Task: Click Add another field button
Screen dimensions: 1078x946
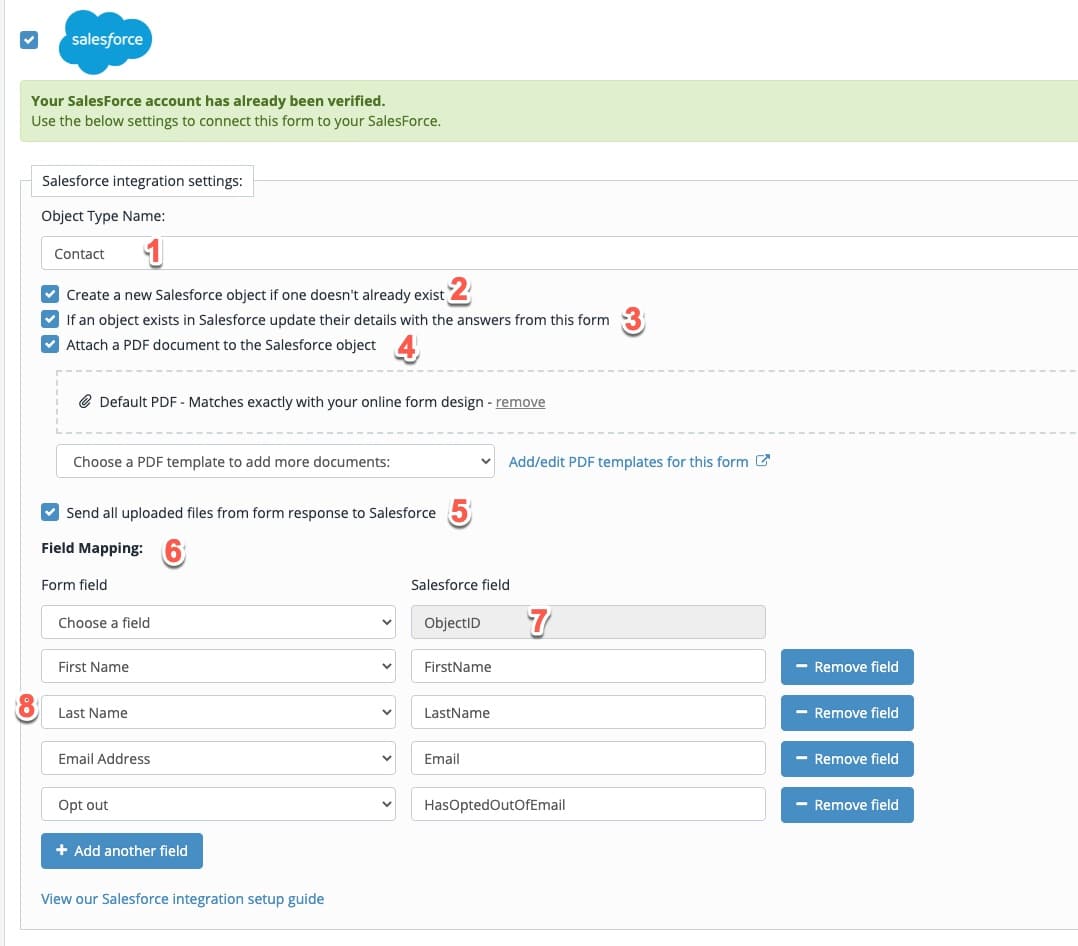Action: pos(122,851)
